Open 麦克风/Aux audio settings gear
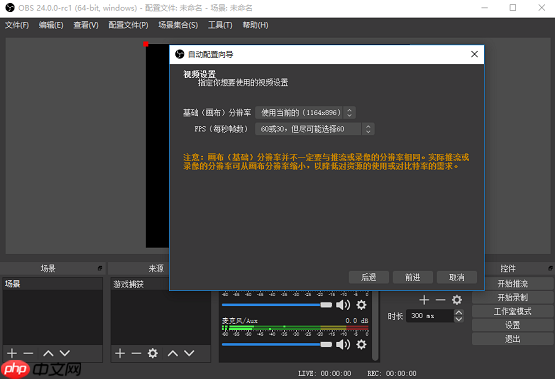 point(361,344)
